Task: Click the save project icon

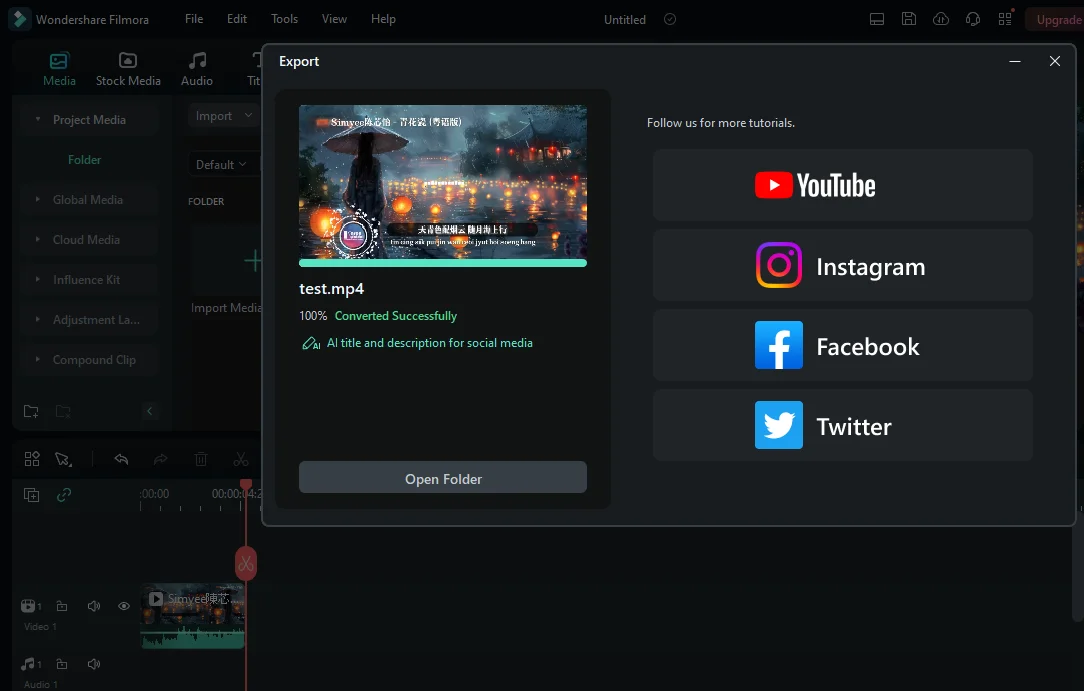Action: pos(908,19)
